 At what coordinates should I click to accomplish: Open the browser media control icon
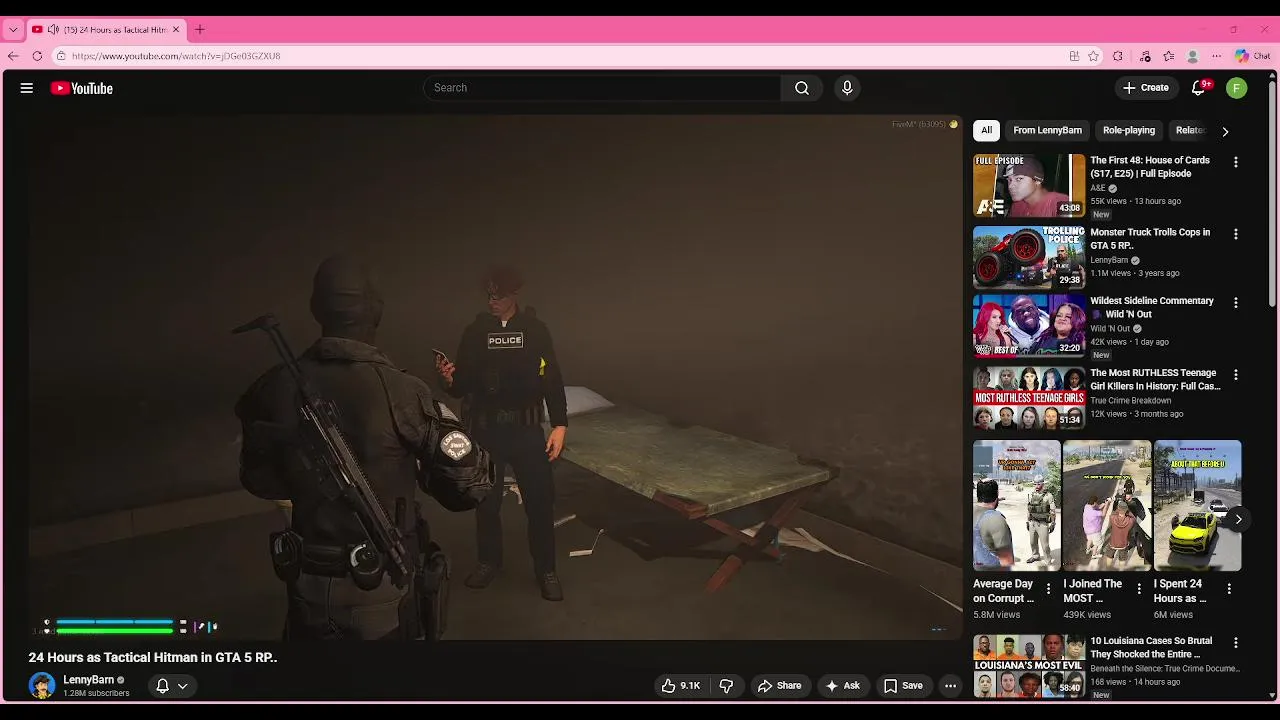pos(1146,56)
